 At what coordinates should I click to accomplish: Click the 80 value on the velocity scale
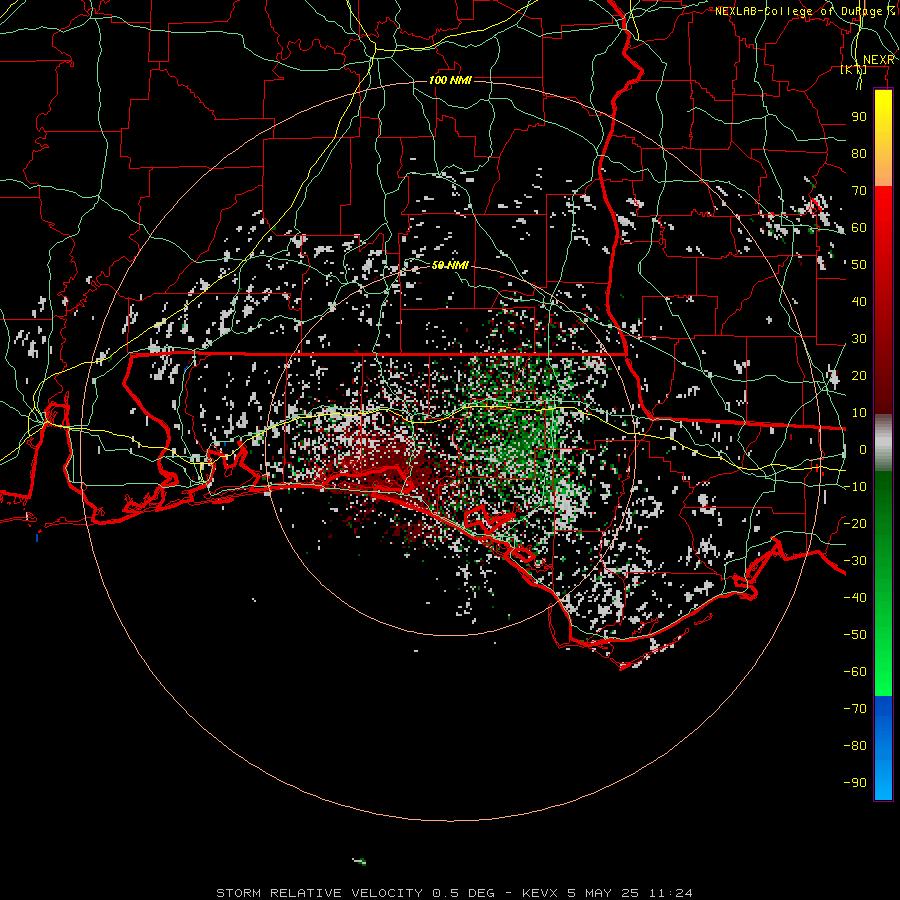[x=859, y=153]
